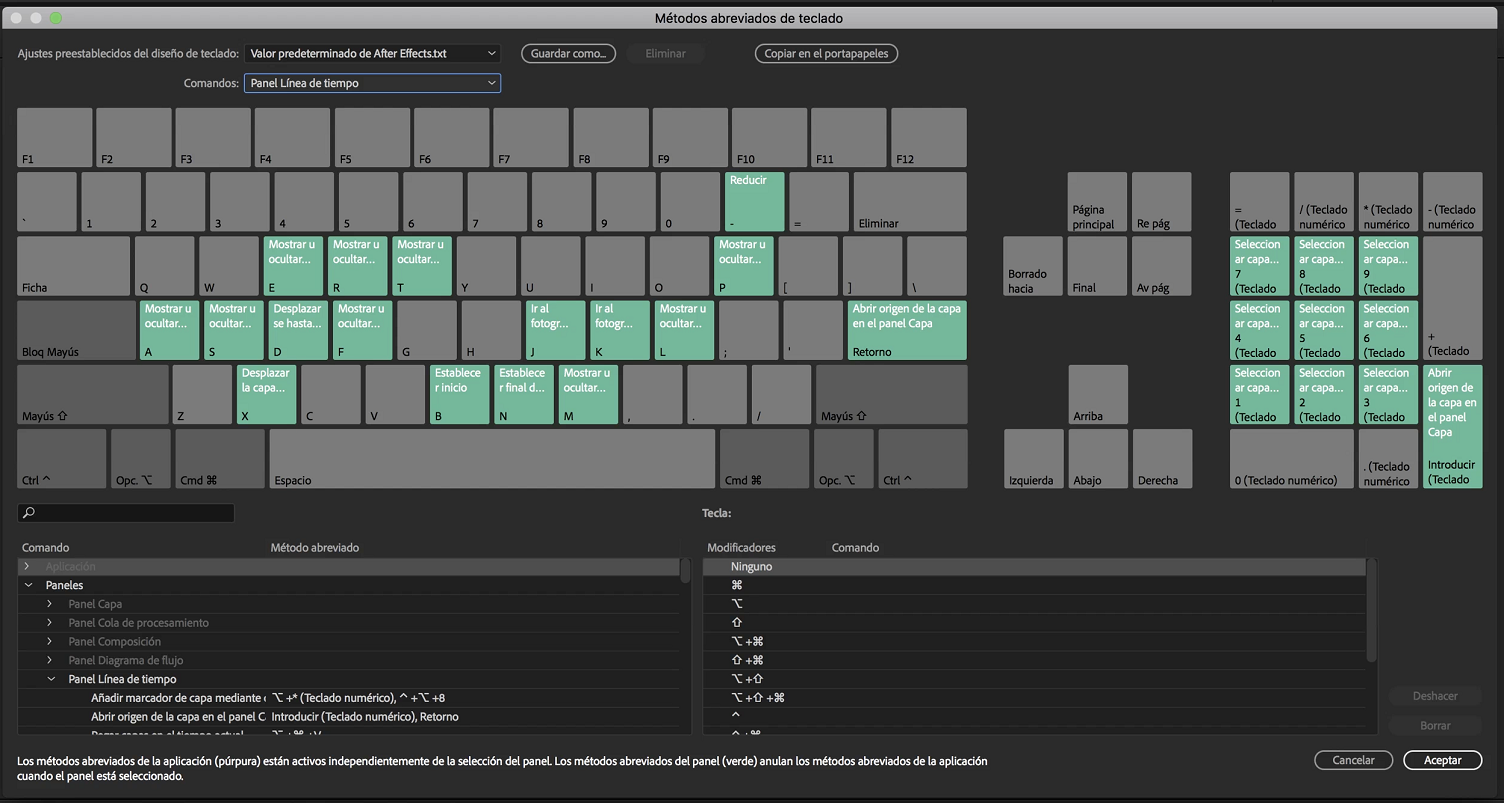Screen dimensions: 1504x803
Task: Click the numeric keypad 7 key
Action: (x=1259, y=266)
